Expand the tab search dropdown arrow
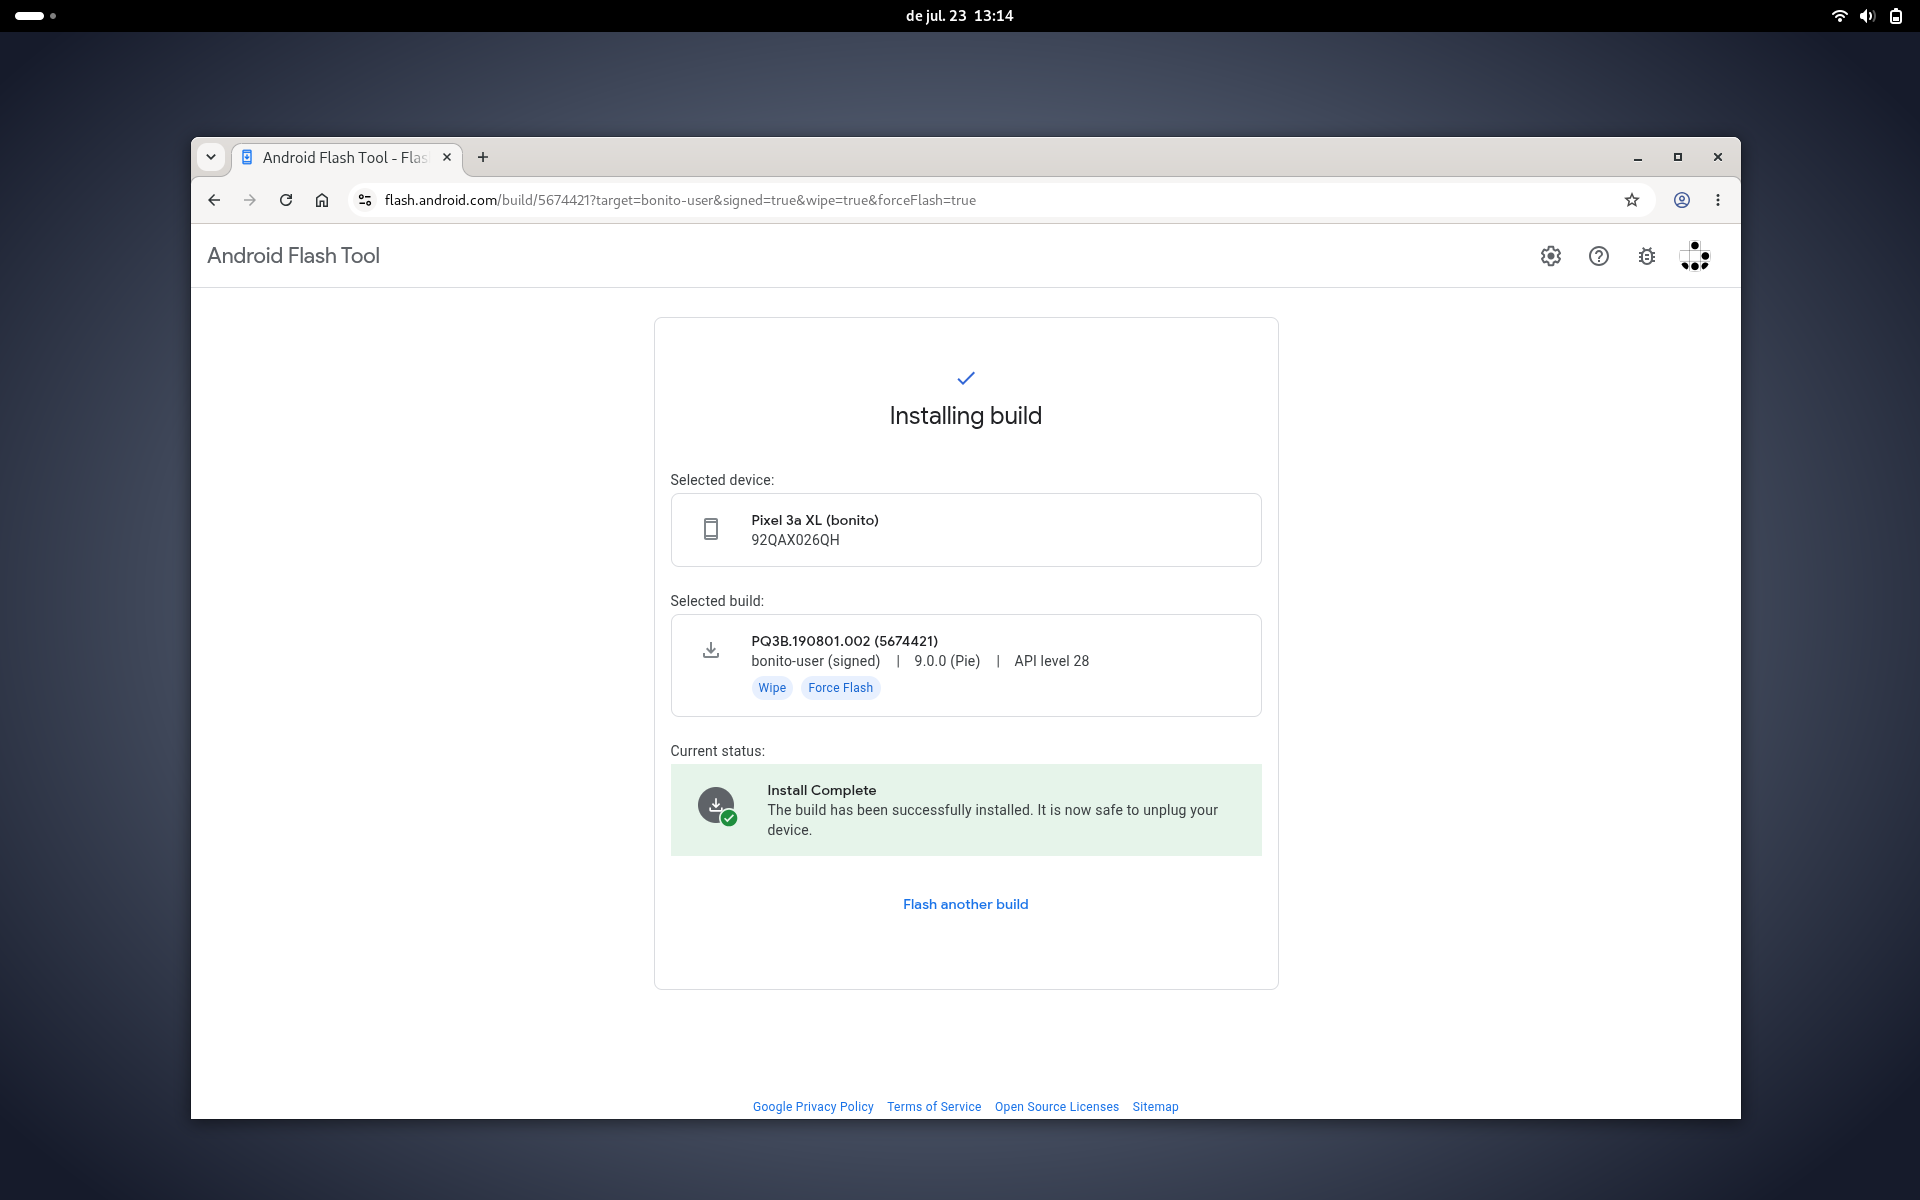 tap(211, 157)
